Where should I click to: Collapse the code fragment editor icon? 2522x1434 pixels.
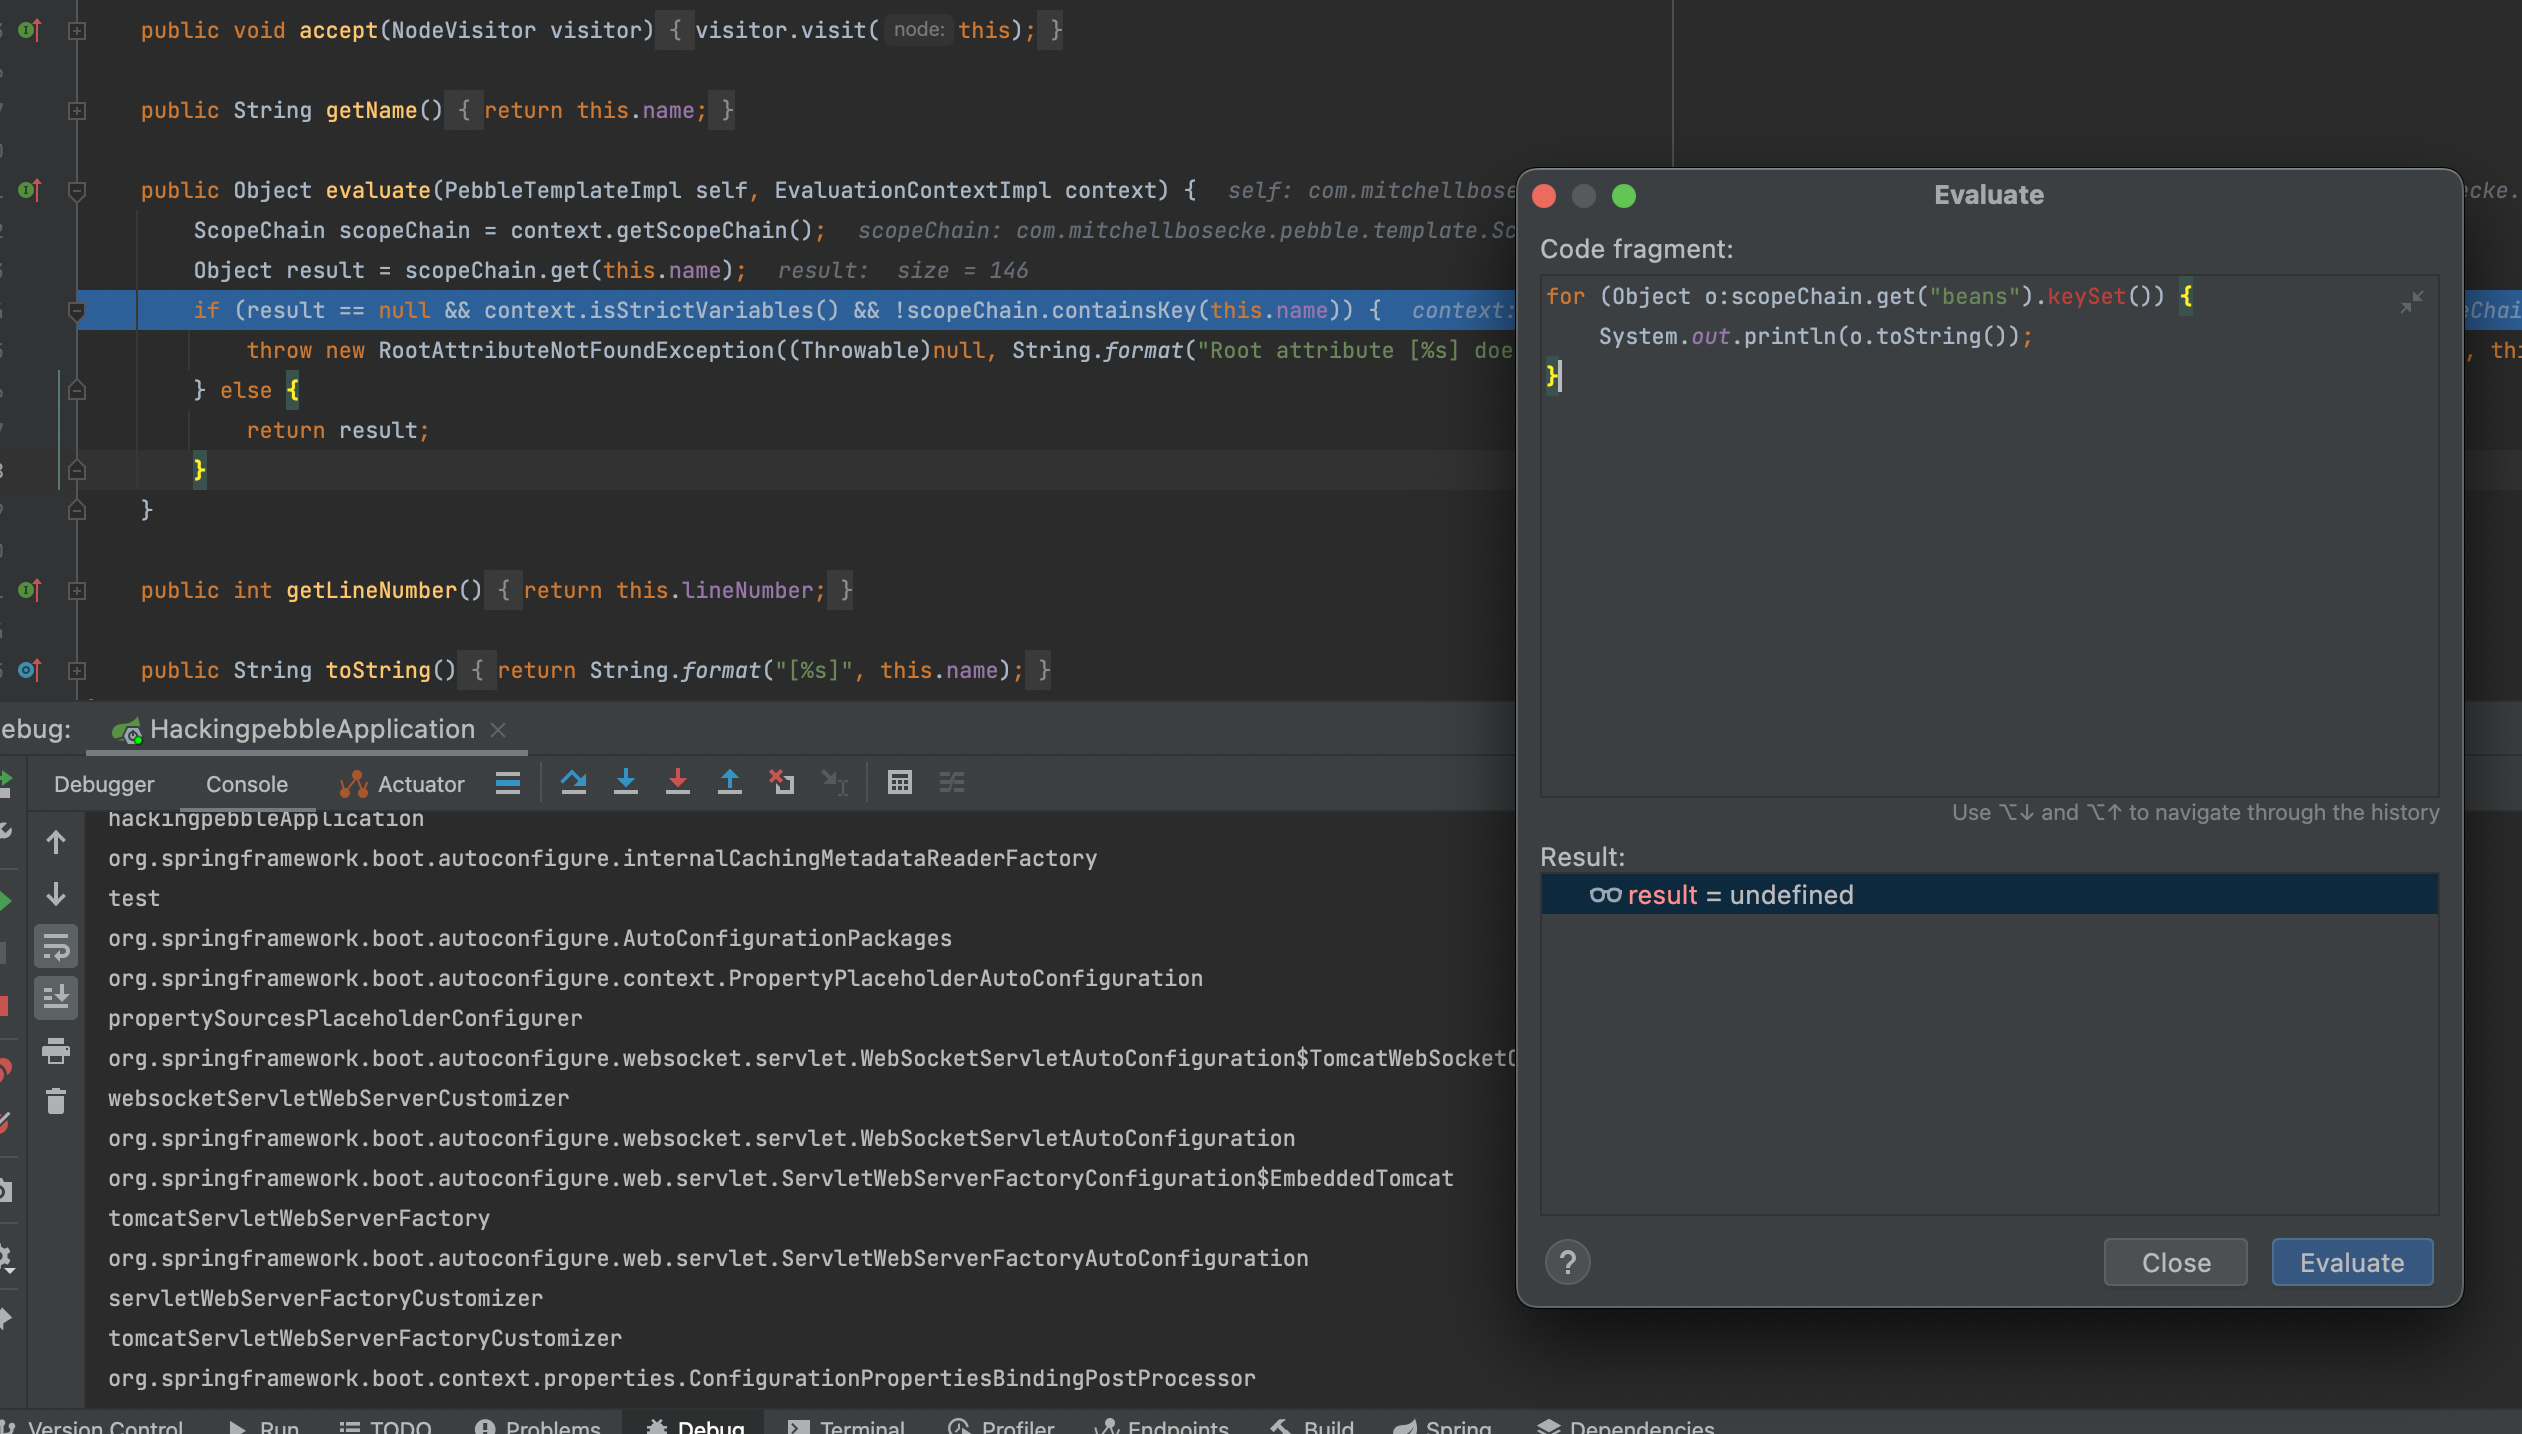tap(2411, 302)
